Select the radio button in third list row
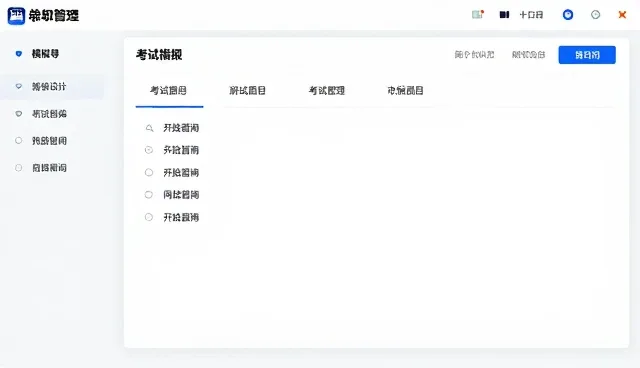 click(149, 173)
